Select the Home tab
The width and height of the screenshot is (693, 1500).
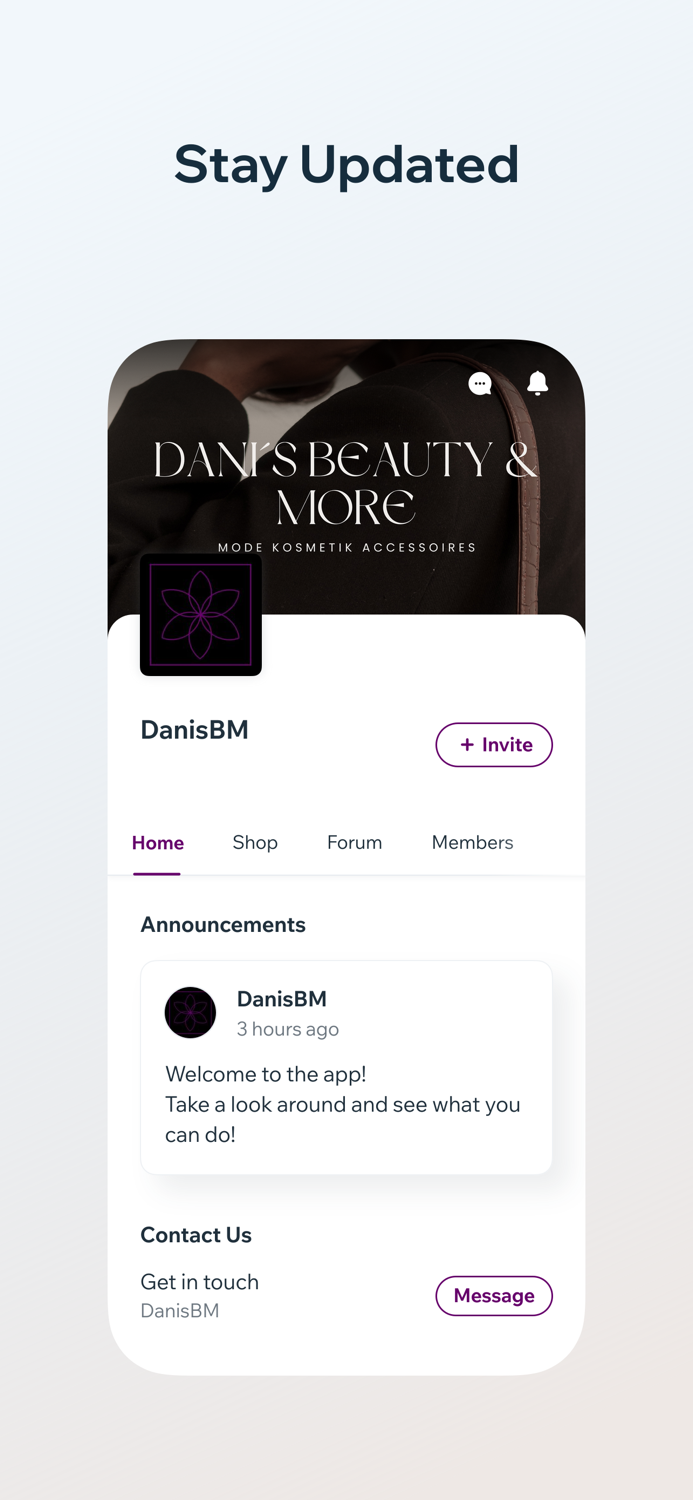pyautogui.click(x=157, y=843)
